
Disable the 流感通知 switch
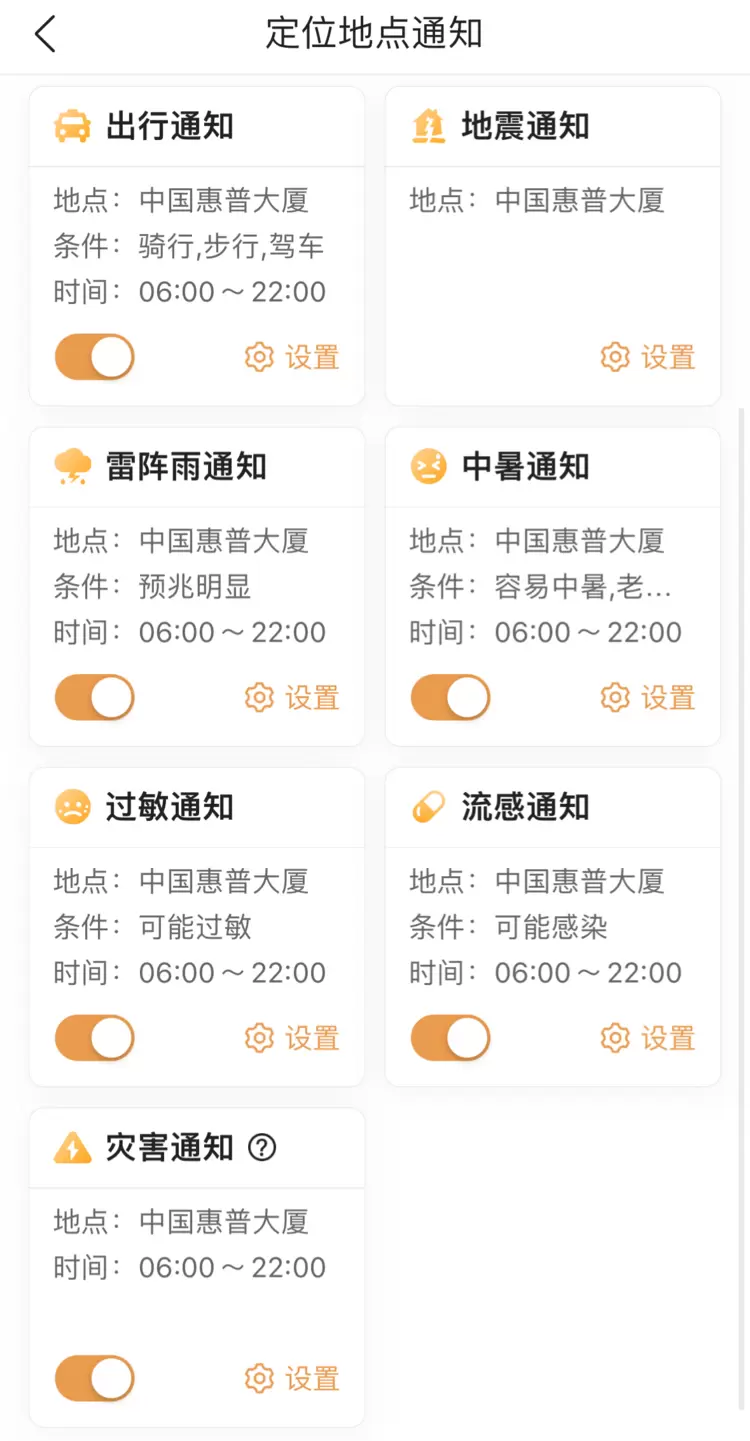pyautogui.click(x=451, y=1038)
